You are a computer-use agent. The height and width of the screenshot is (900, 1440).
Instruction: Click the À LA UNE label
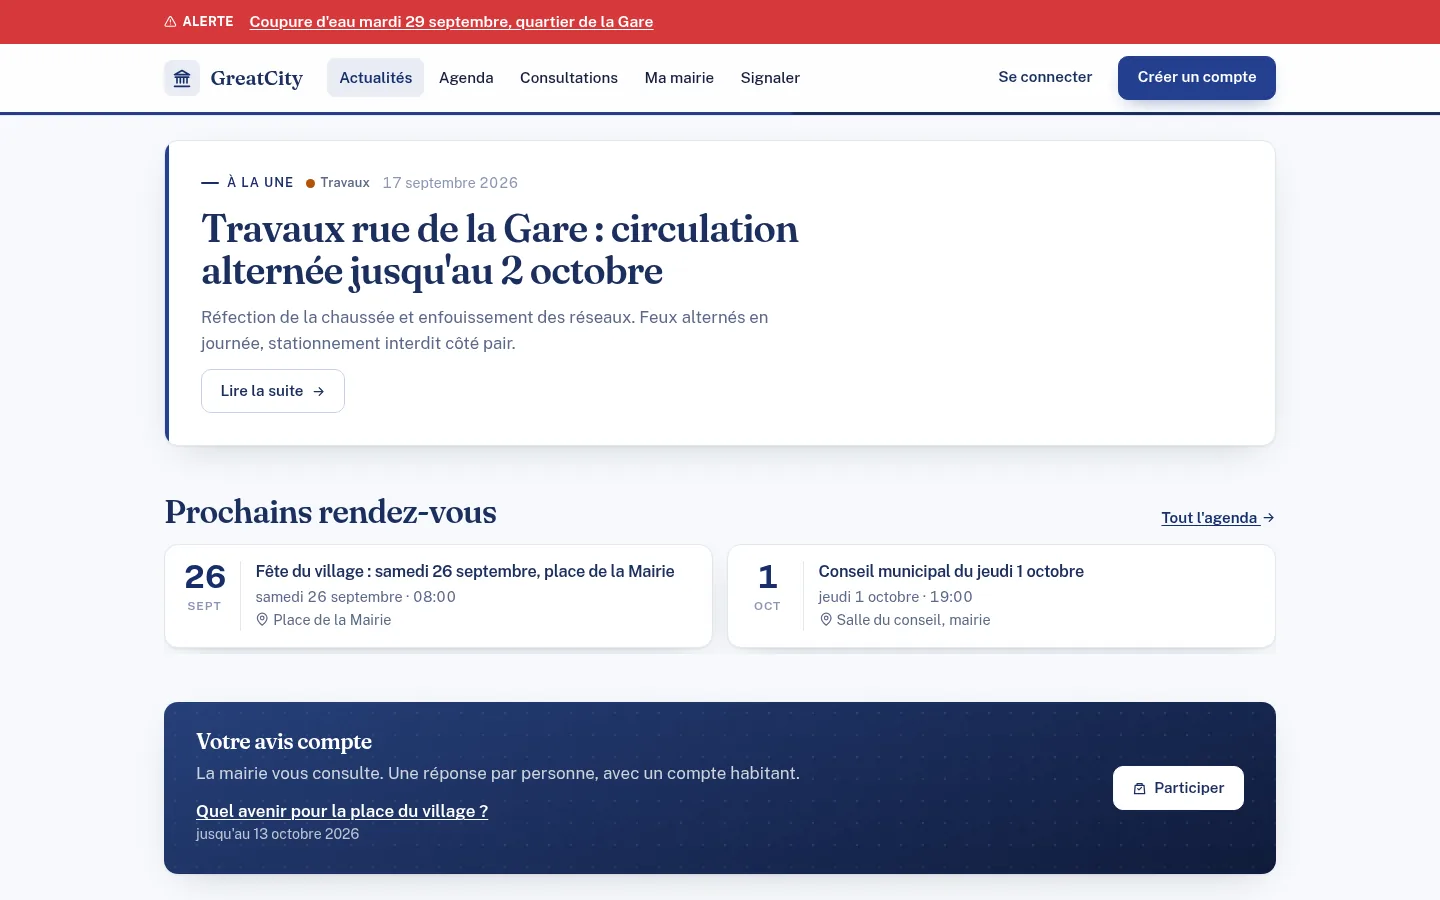260,183
